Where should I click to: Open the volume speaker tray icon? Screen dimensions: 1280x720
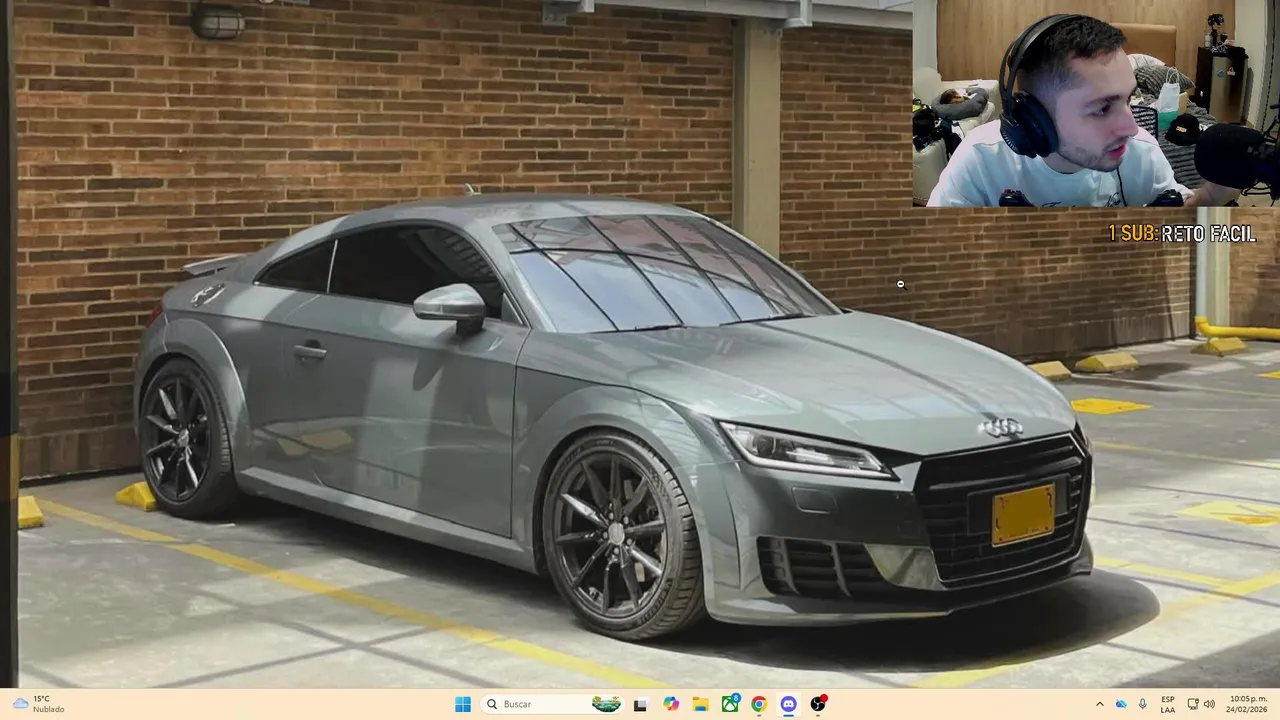click(1209, 704)
